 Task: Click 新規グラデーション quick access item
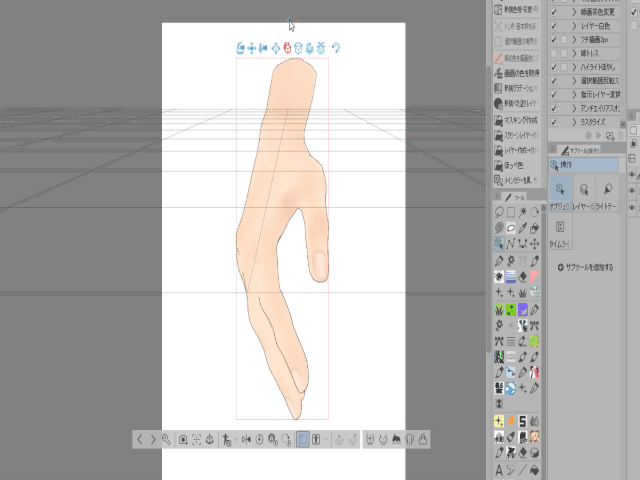516,88
